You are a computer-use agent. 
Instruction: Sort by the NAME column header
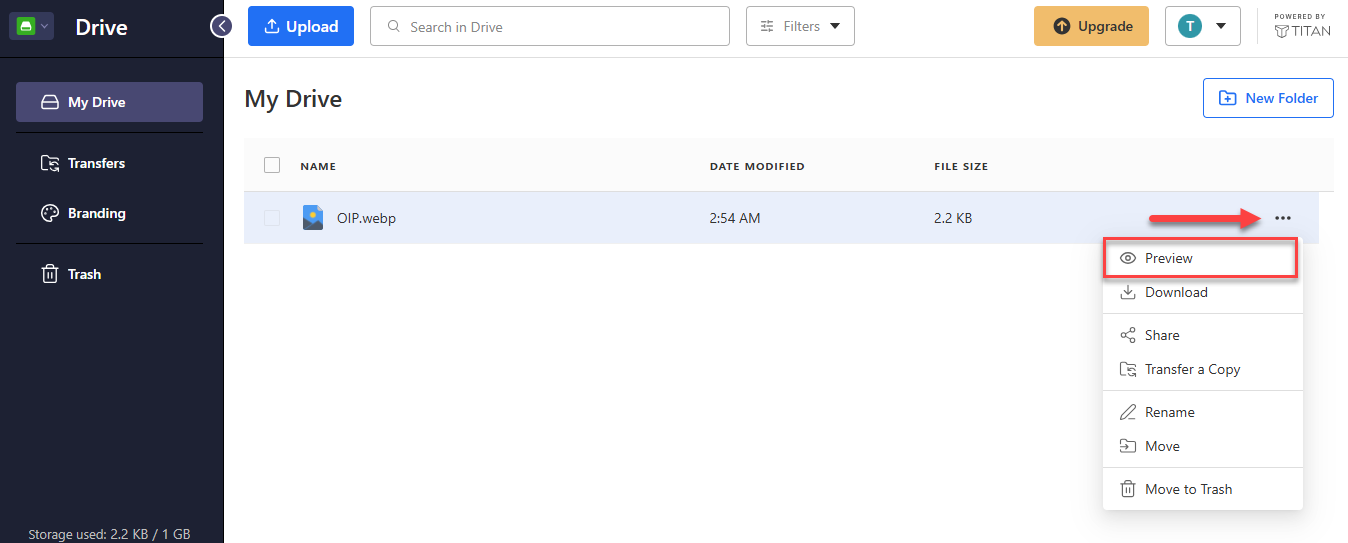[318, 166]
